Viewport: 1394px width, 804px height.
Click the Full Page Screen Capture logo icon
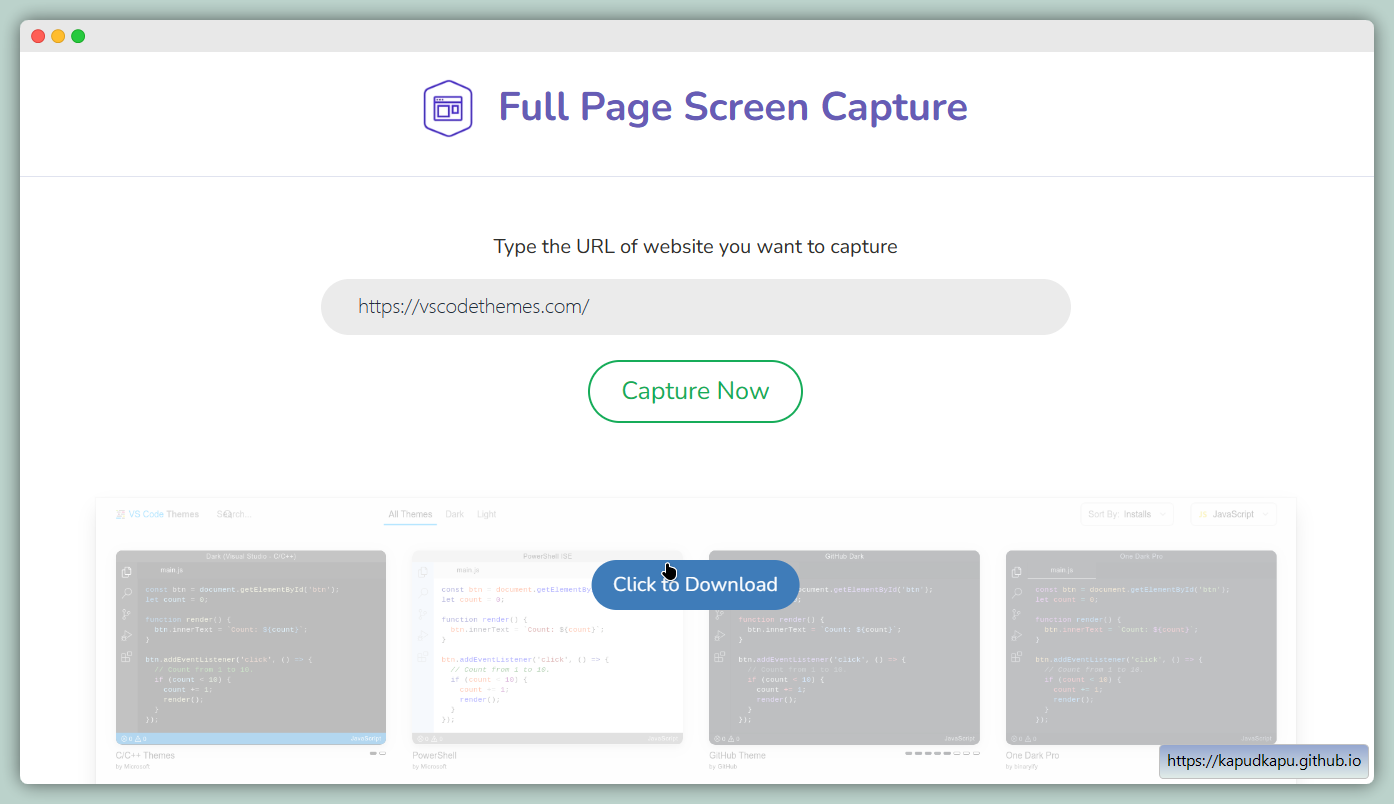[447, 107]
